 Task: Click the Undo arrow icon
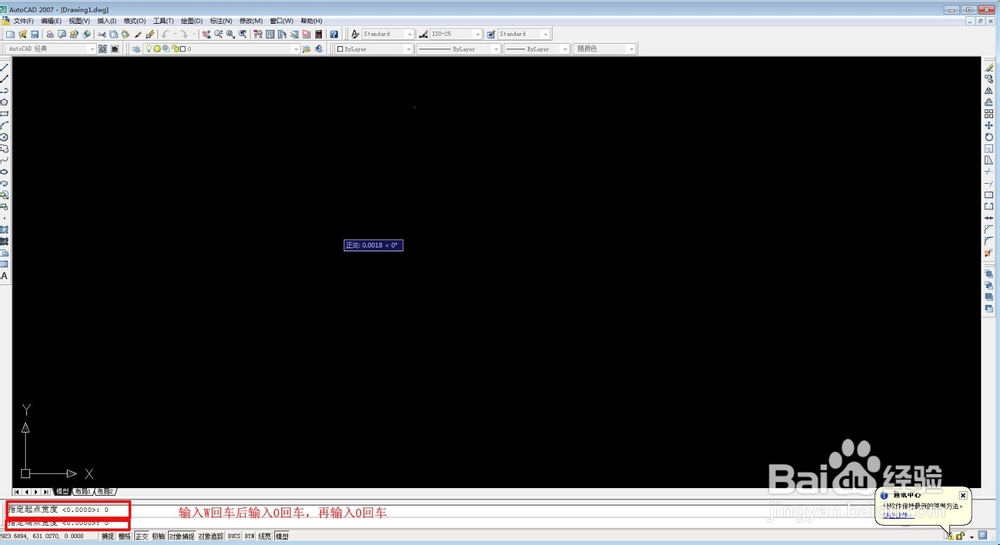pyautogui.click(x=165, y=34)
